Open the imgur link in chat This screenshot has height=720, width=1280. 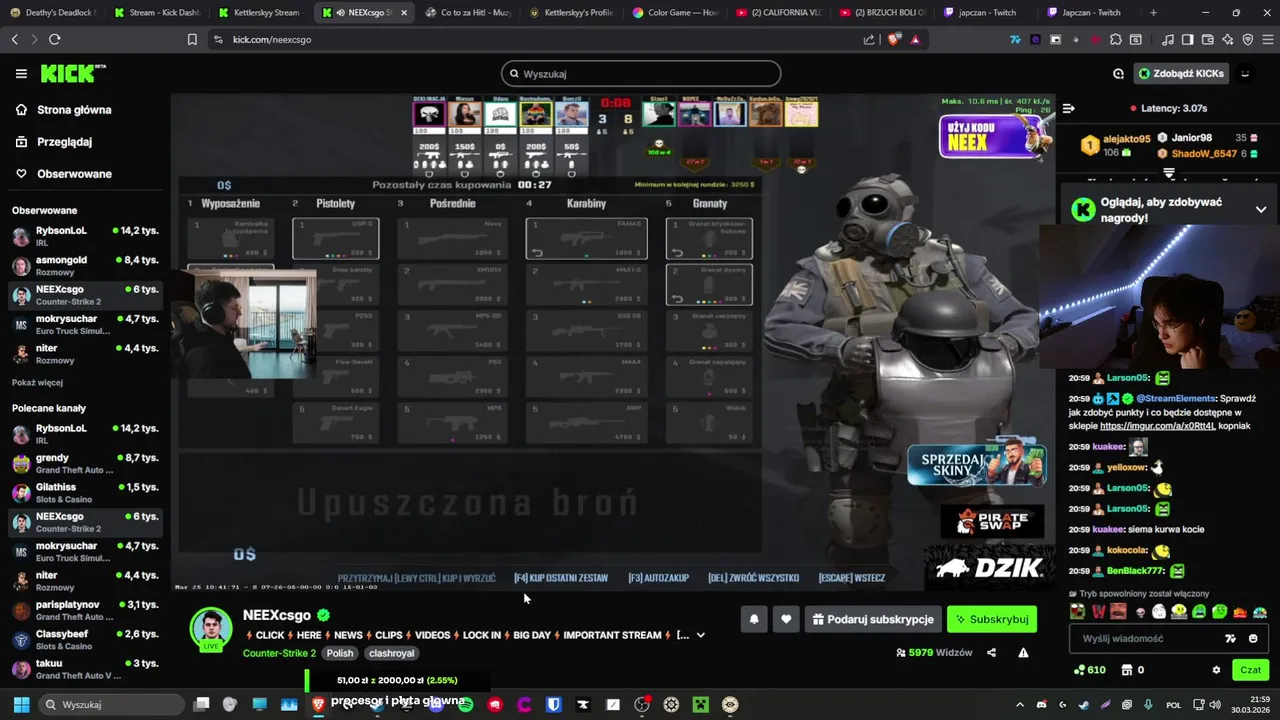[x=1157, y=426]
